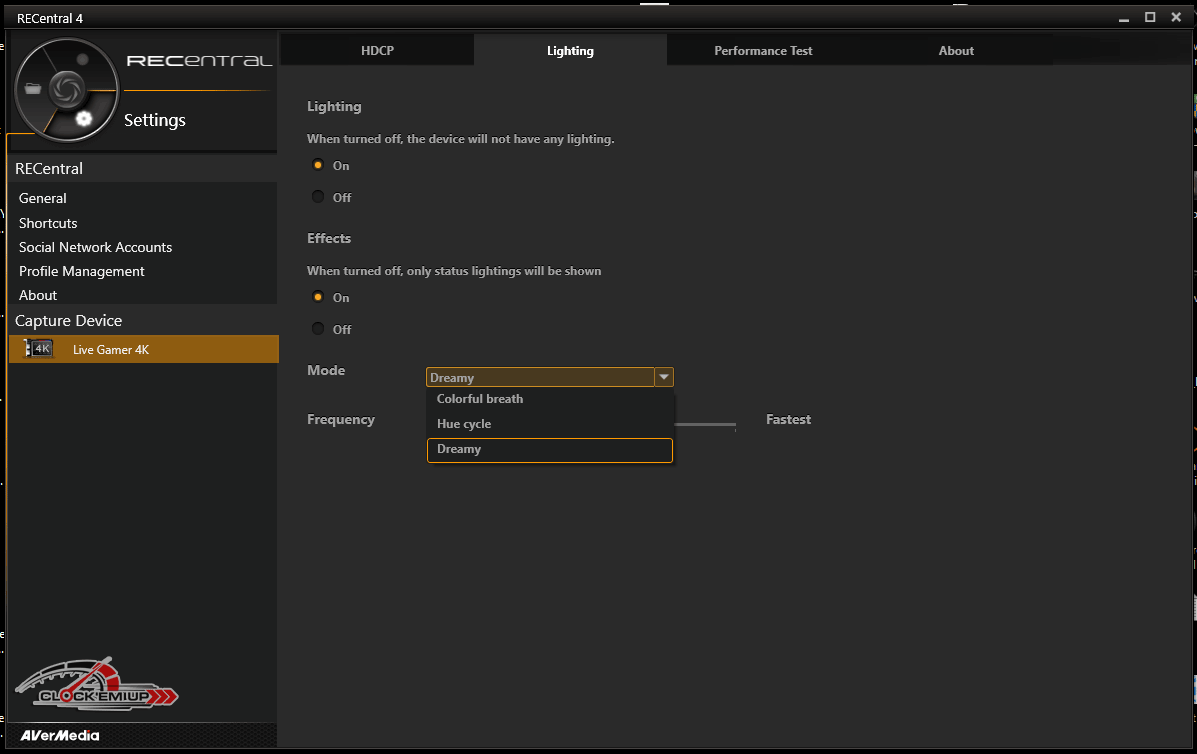Turn Lighting off with the Off radio
The height and width of the screenshot is (754, 1197).
click(318, 197)
